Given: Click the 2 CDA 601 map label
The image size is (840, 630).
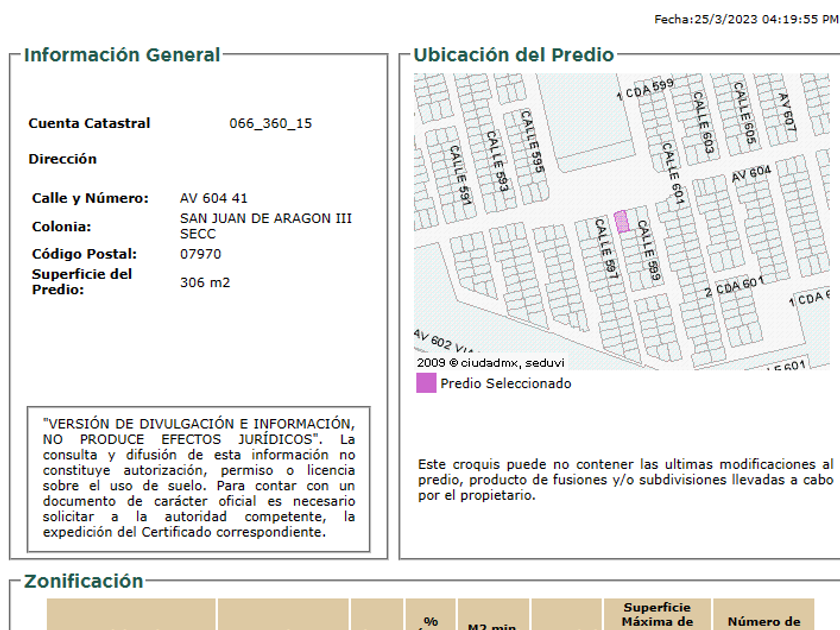Looking at the screenshot, I should [734, 288].
